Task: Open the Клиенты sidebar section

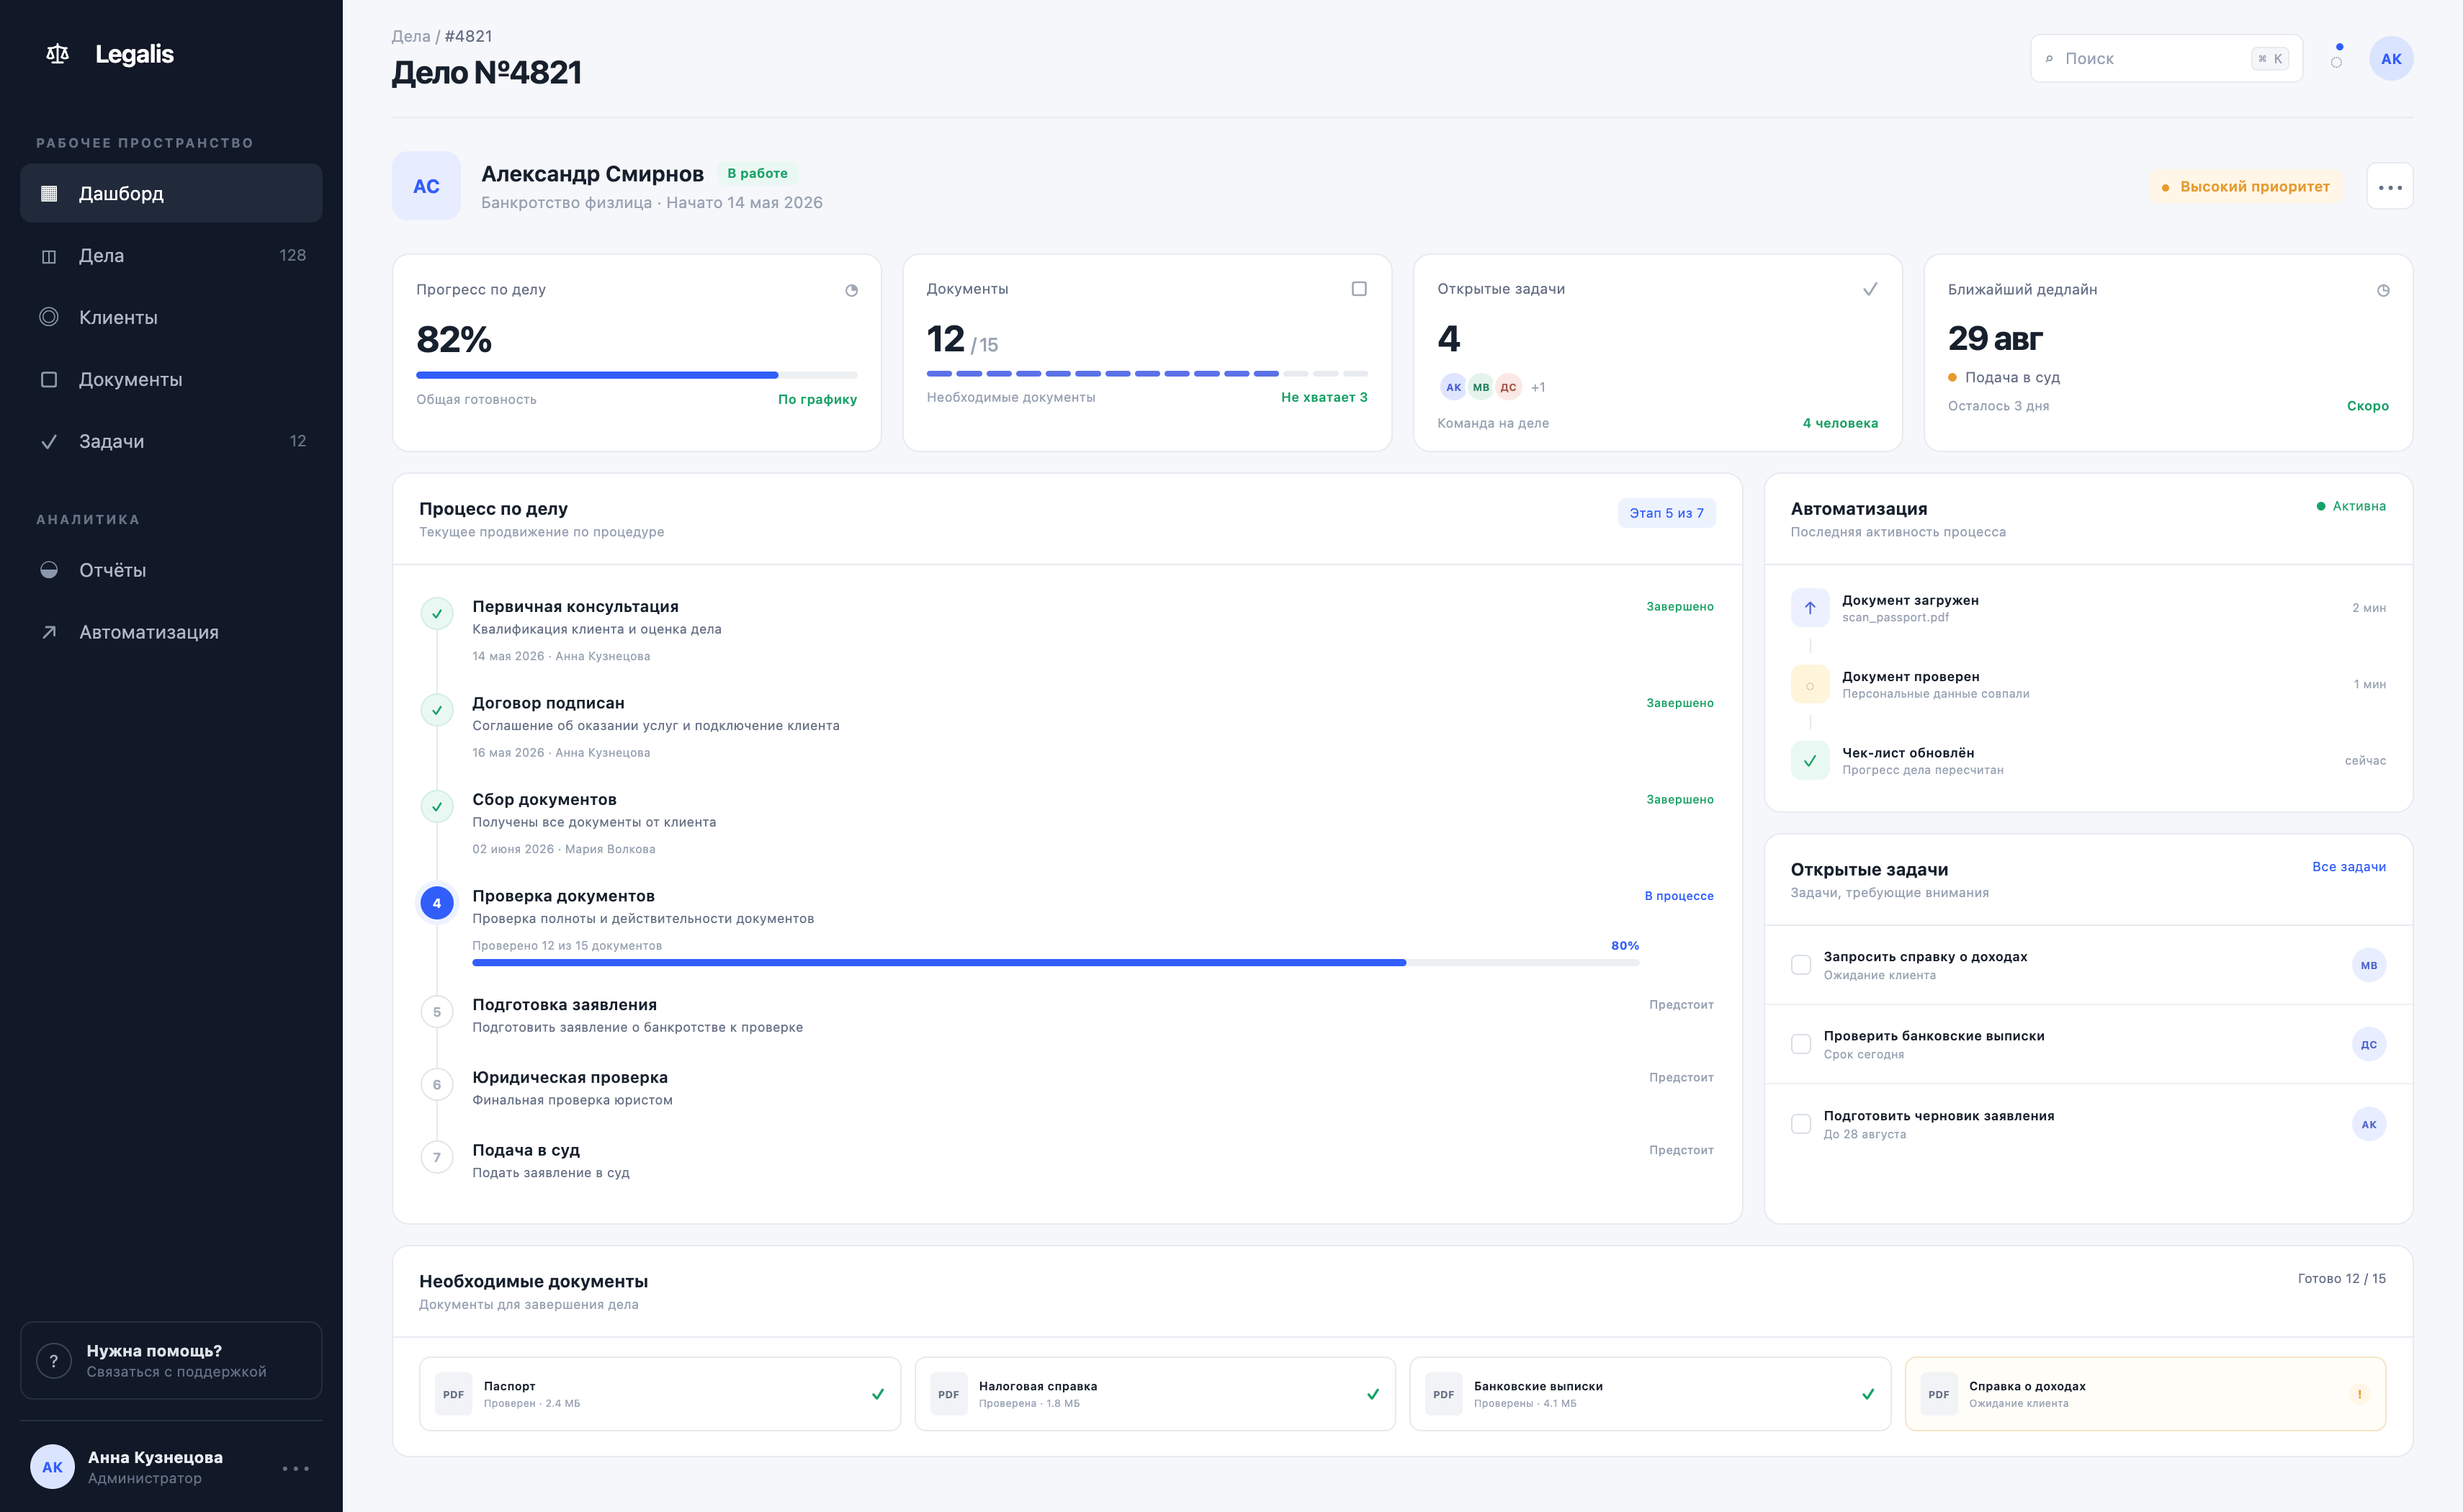Action: coord(171,317)
